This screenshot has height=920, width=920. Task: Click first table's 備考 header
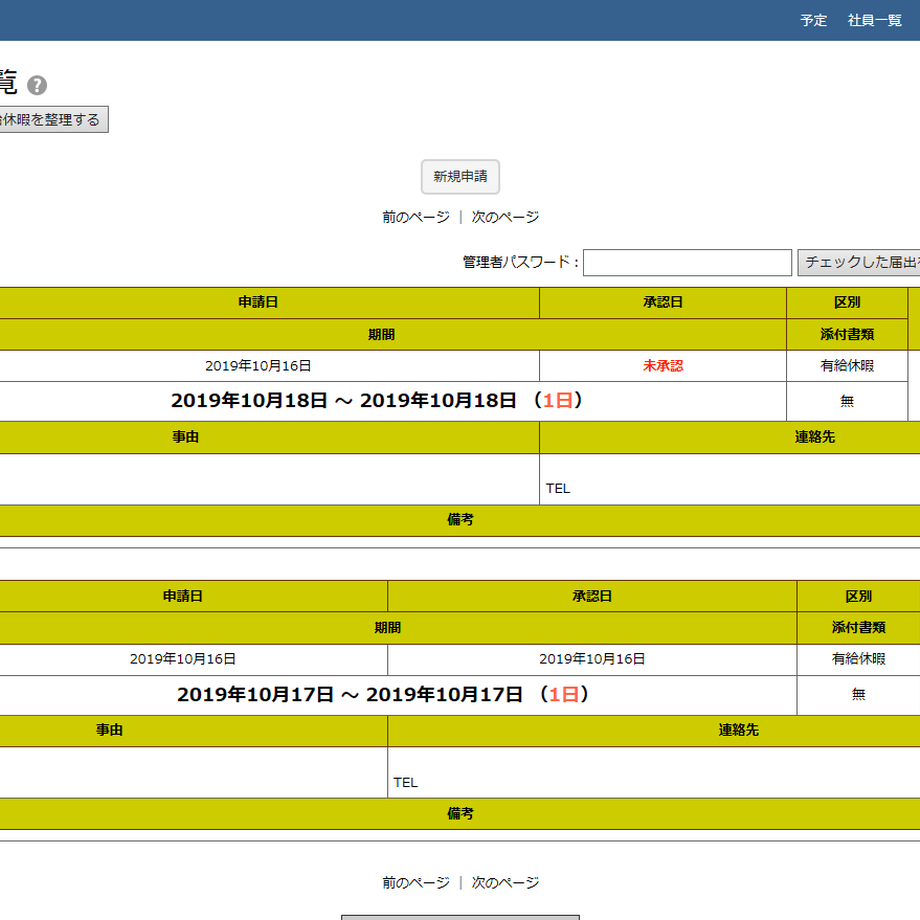[460, 520]
